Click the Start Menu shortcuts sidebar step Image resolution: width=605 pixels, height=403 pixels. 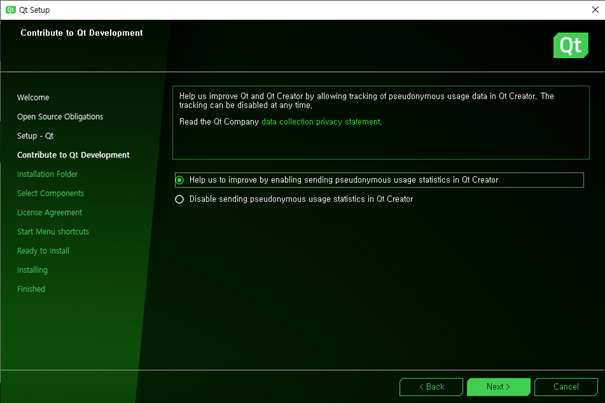(53, 232)
